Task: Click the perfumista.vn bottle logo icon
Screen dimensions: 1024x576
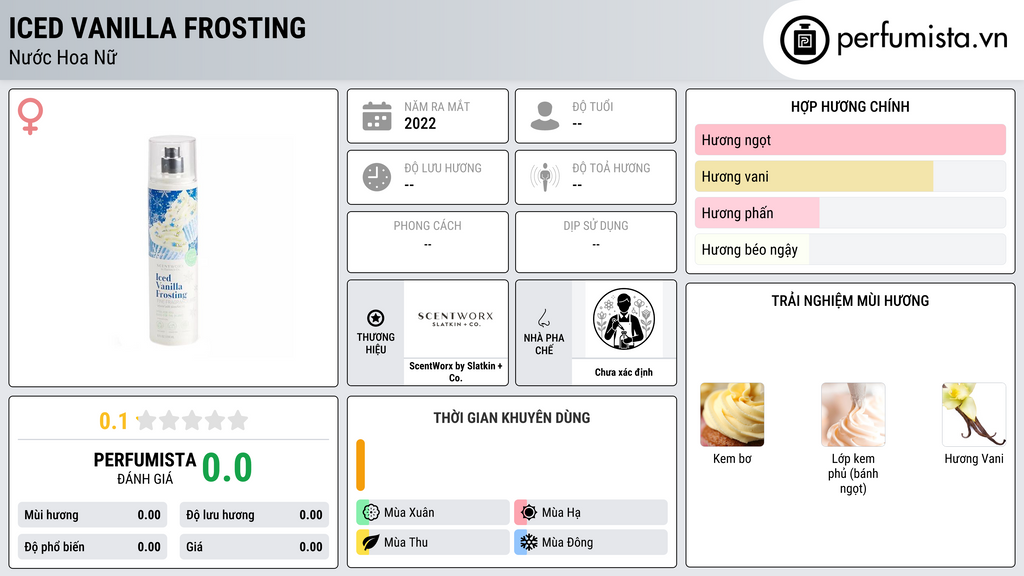Action: click(x=804, y=40)
